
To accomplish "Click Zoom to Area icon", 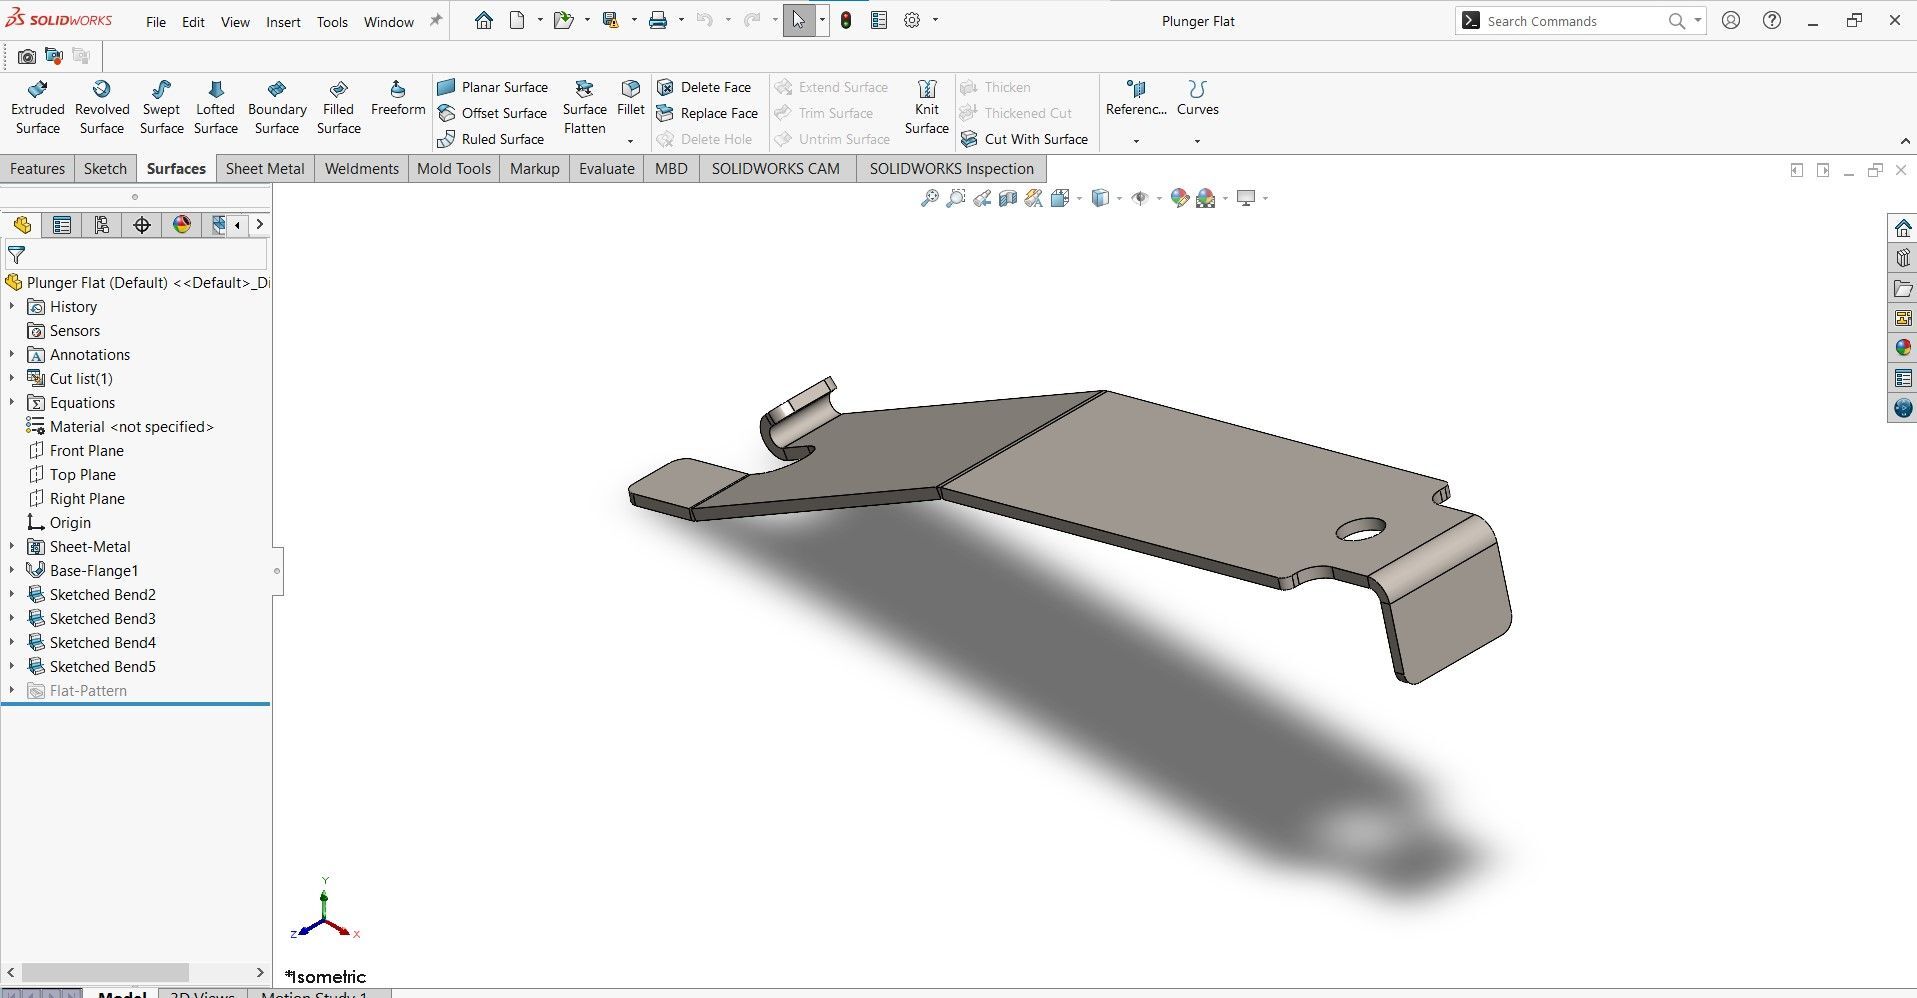I will coord(956,198).
